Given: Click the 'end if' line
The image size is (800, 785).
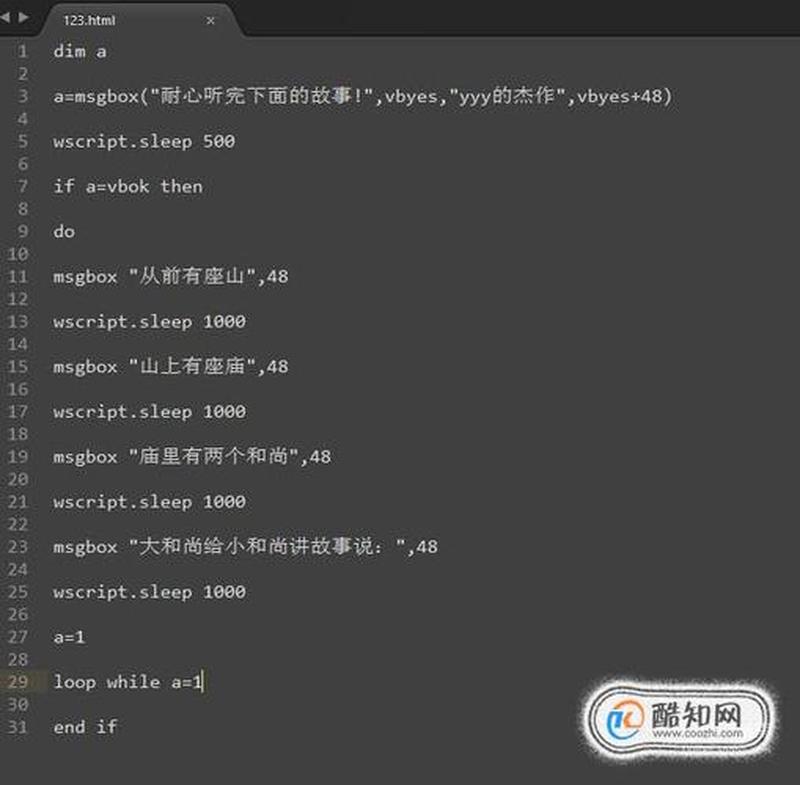Looking at the screenshot, I should pos(85,727).
